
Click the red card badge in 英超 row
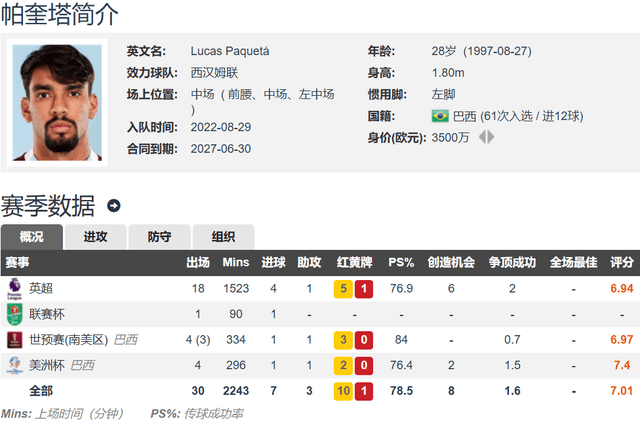tap(364, 288)
